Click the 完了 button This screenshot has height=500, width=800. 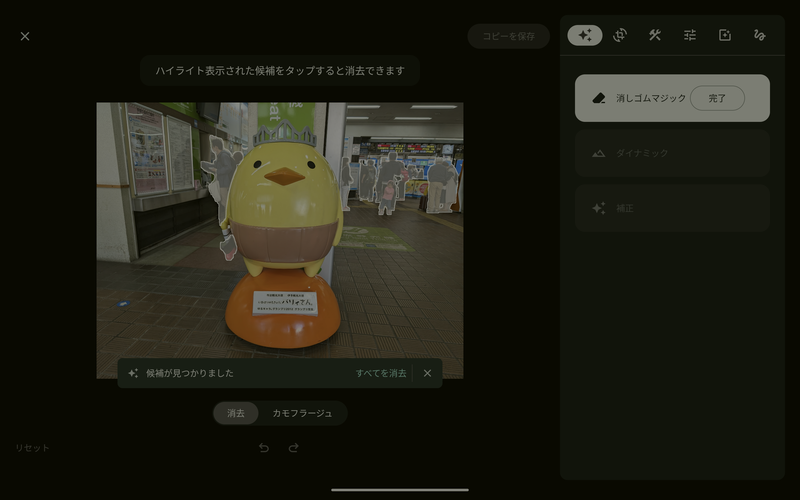point(717,98)
